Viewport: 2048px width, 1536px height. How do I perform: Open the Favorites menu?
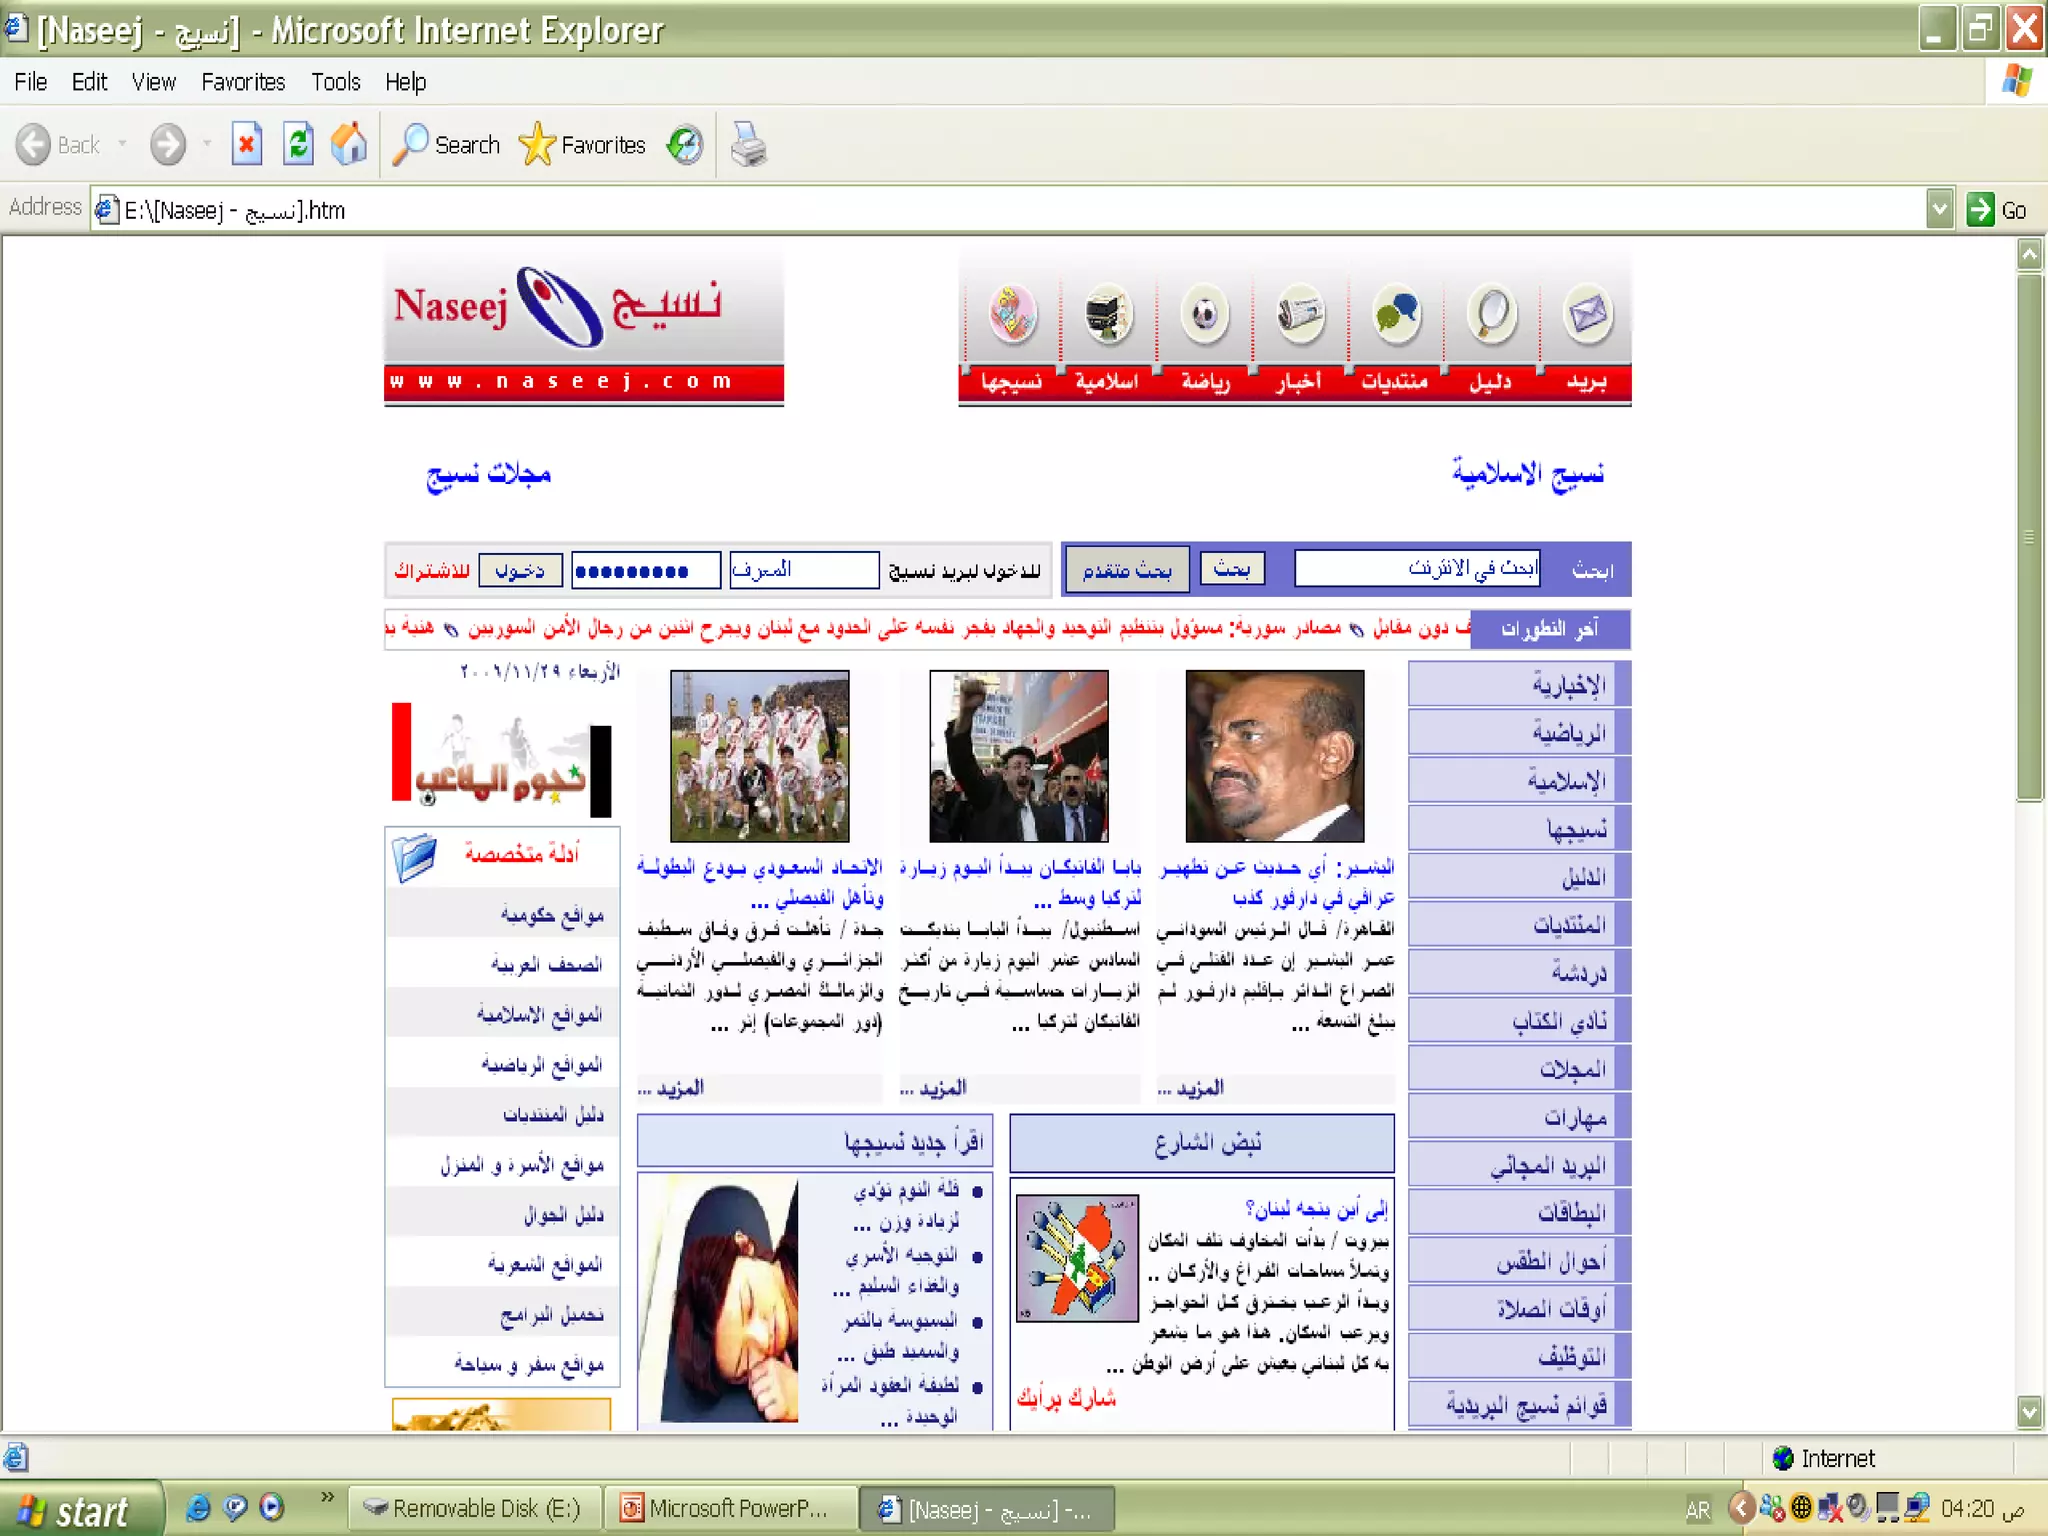point(243,82)
